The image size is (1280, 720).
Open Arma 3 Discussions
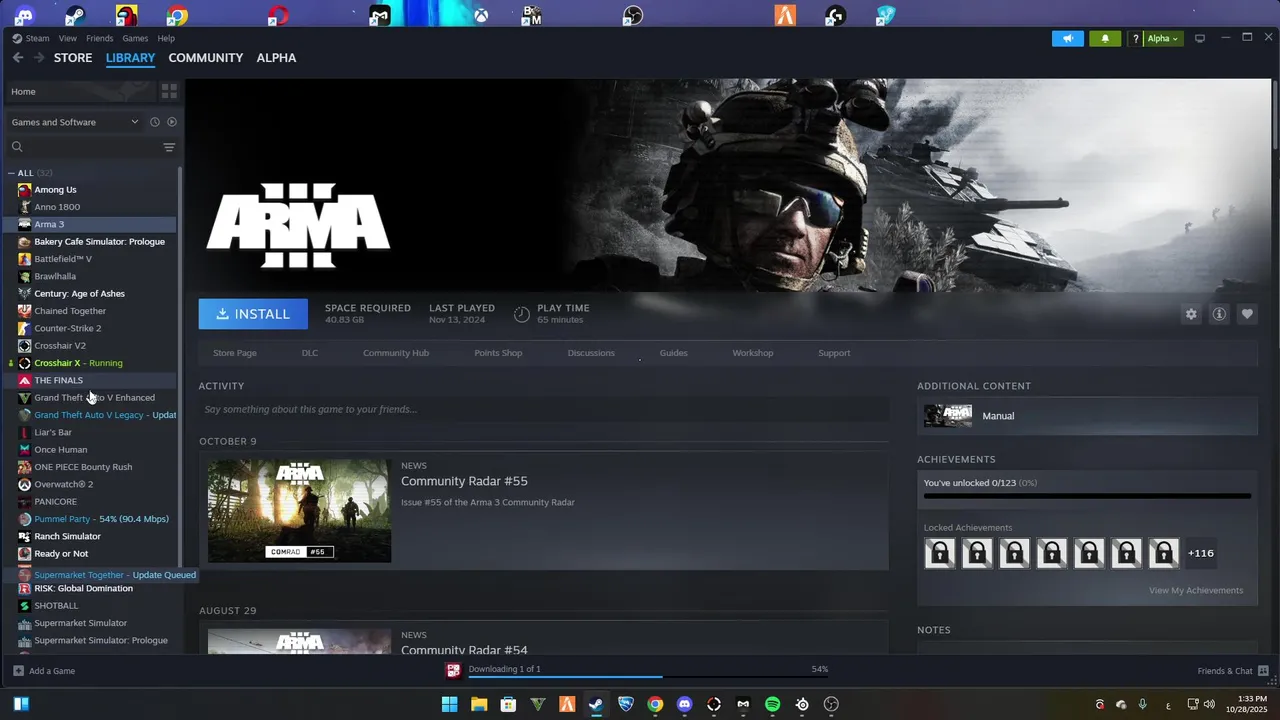(591, 353)
